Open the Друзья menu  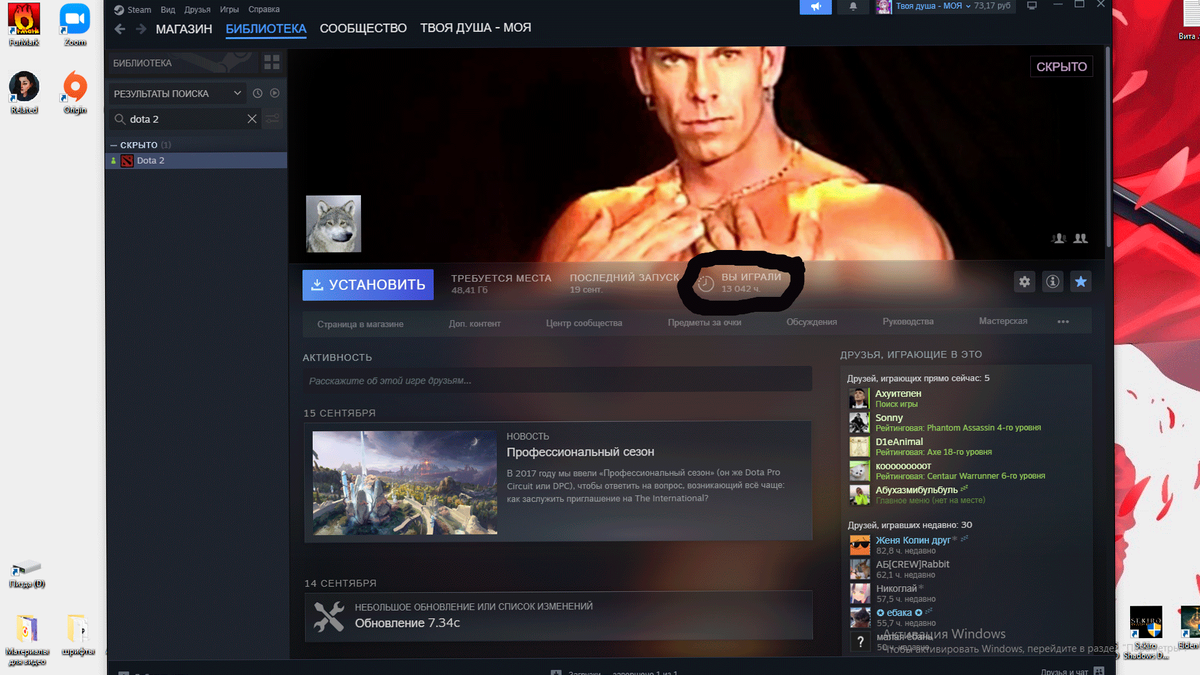tap(197, 10)
